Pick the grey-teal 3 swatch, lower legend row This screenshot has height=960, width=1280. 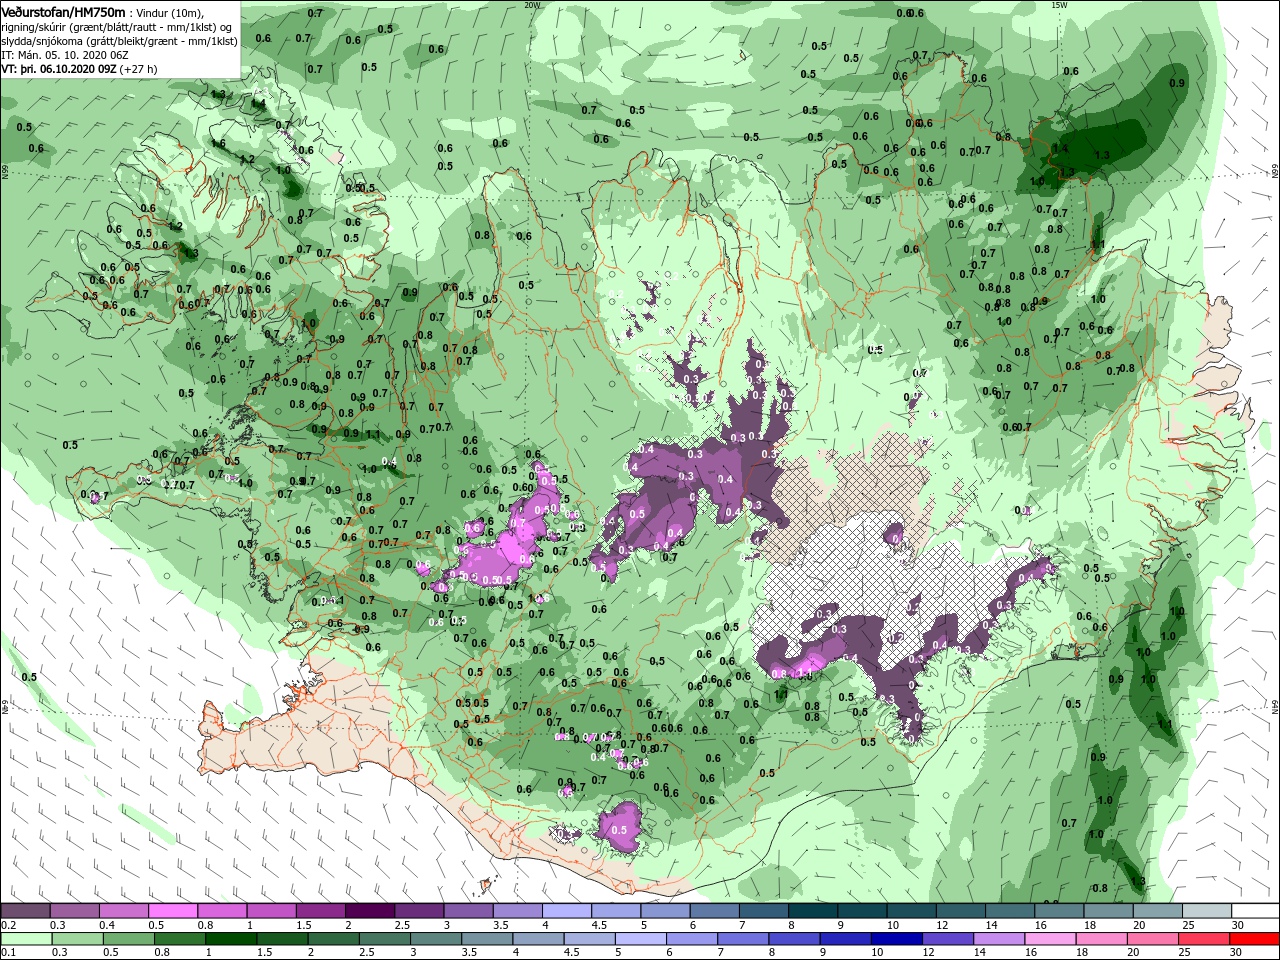coord(435,939)
